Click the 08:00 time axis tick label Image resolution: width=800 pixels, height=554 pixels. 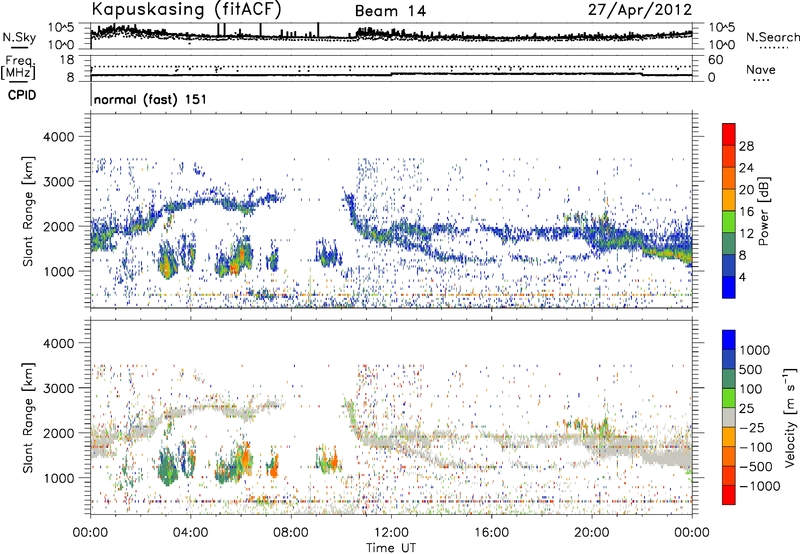291,533
